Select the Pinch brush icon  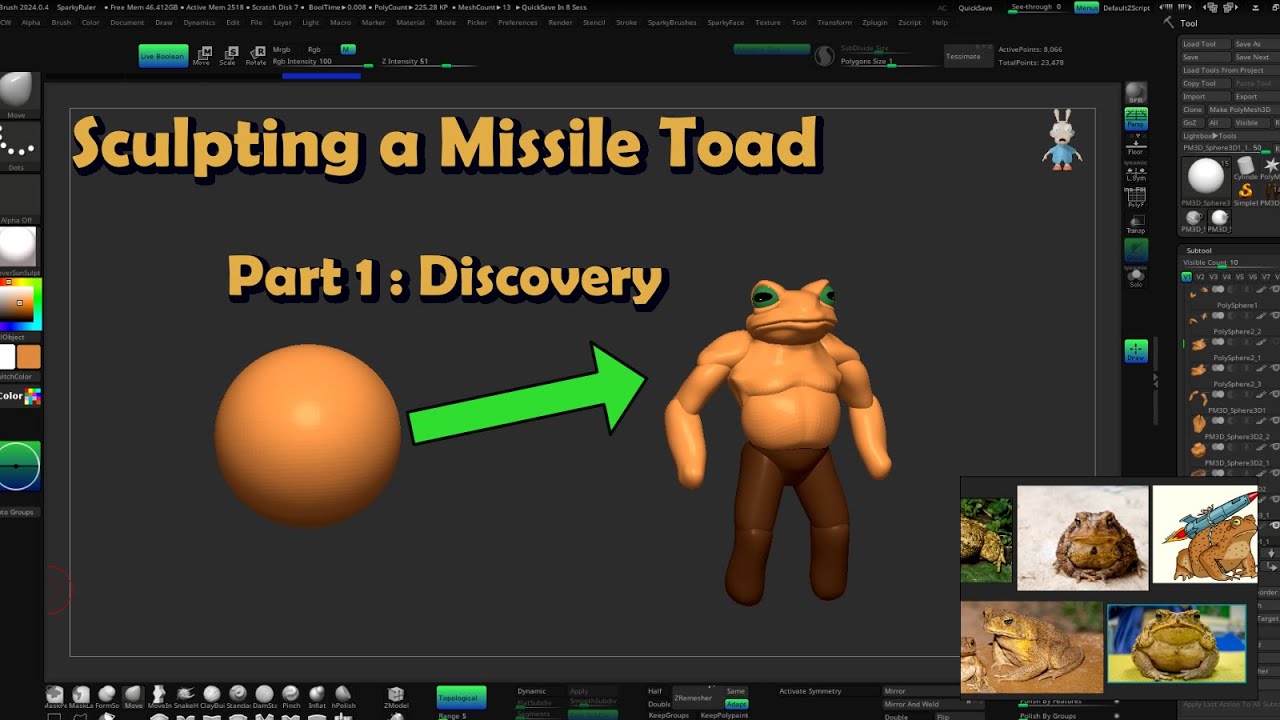tap(290, 697)
